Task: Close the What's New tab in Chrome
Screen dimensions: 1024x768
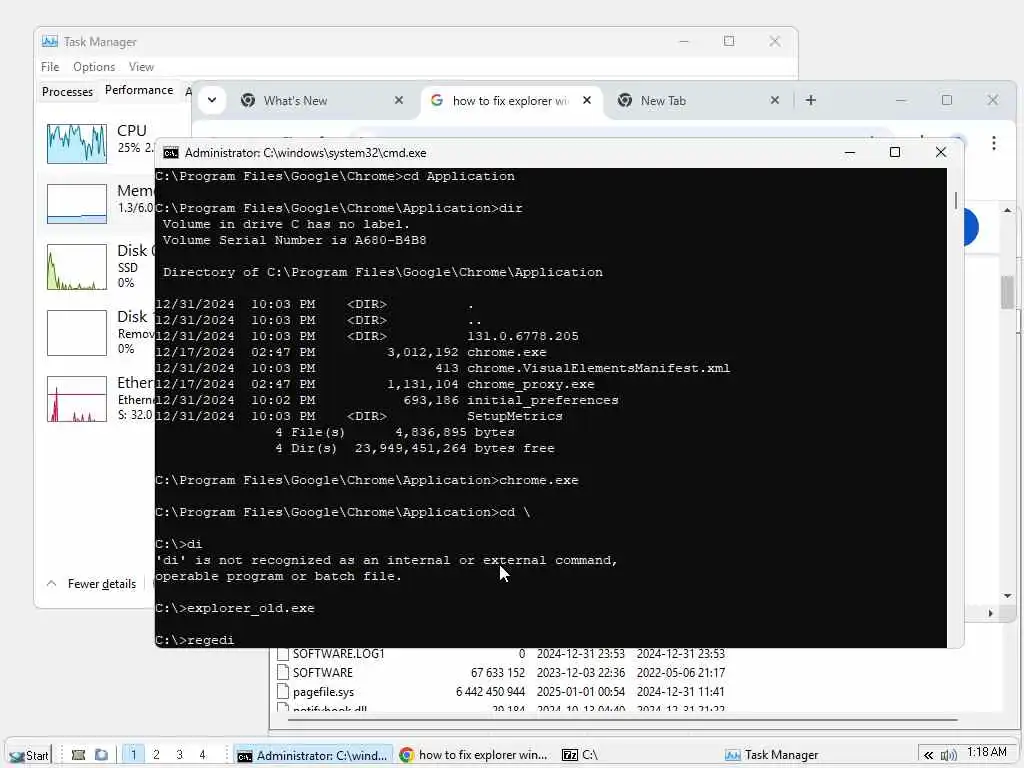Action: click(399, 101)
